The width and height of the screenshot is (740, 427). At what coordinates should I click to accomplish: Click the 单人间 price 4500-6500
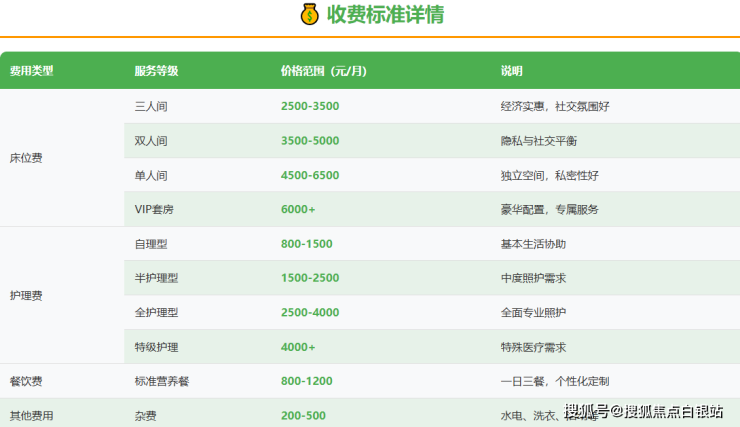coord(310,175)
